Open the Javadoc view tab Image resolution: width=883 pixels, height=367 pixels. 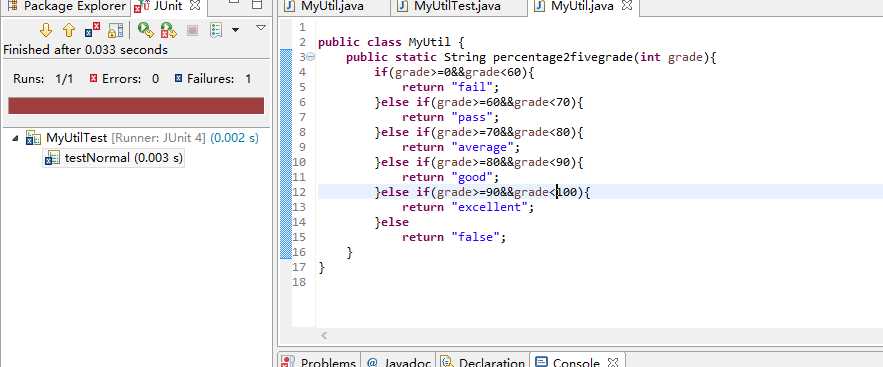399,361
